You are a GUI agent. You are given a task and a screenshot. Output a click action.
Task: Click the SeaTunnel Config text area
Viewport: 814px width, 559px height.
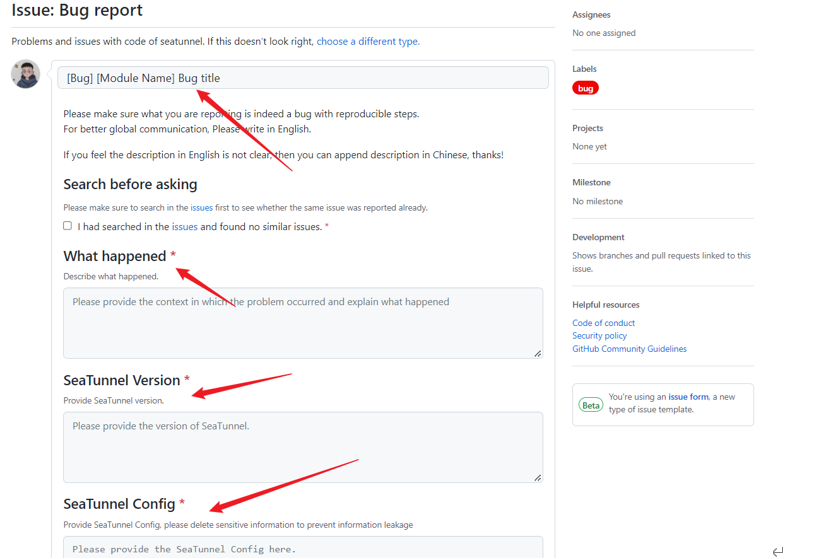[303, 548]
